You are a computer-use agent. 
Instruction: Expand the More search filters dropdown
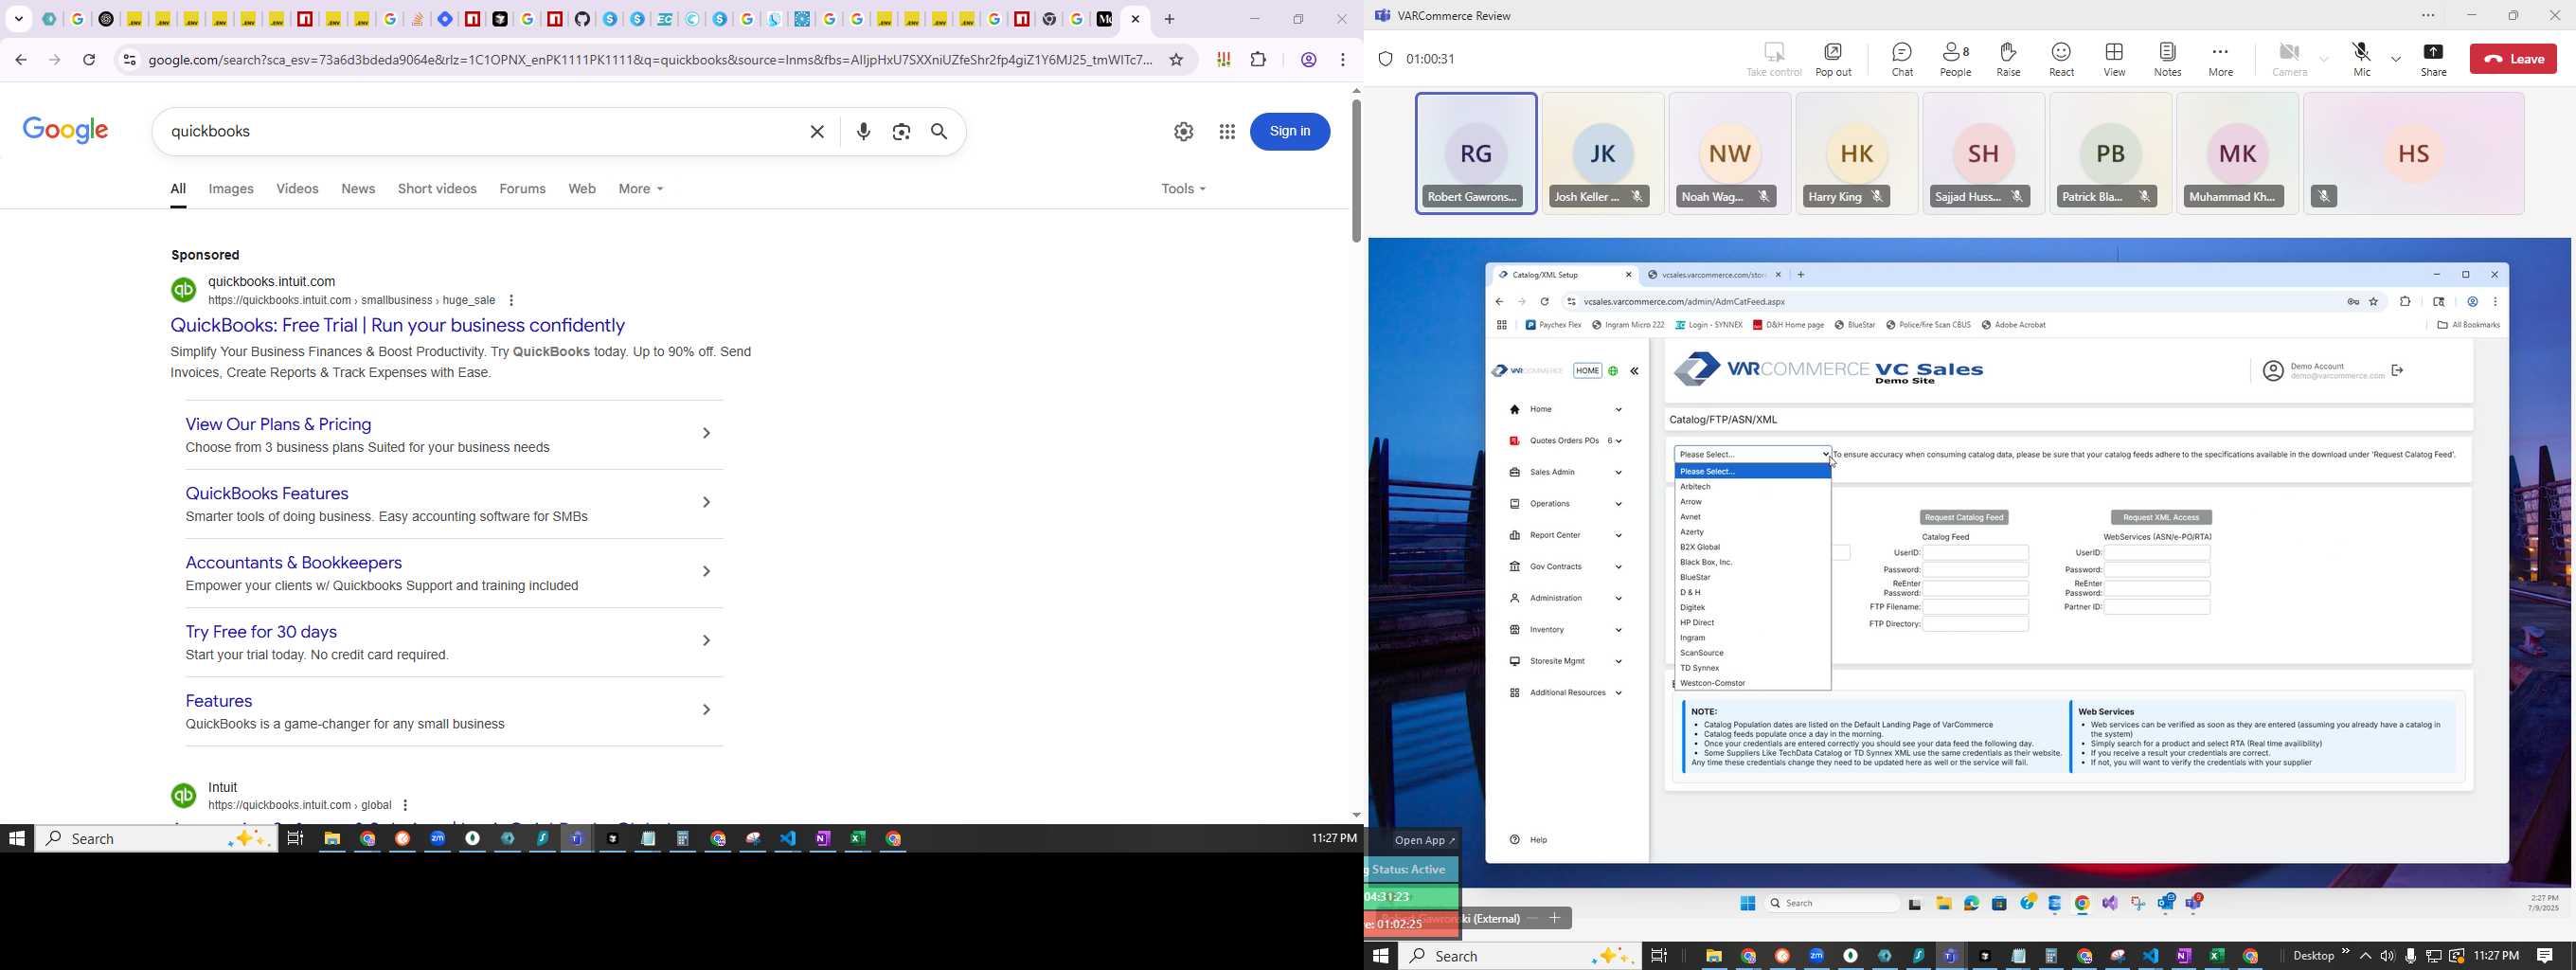pyautogui.click(x=641, y=189)
